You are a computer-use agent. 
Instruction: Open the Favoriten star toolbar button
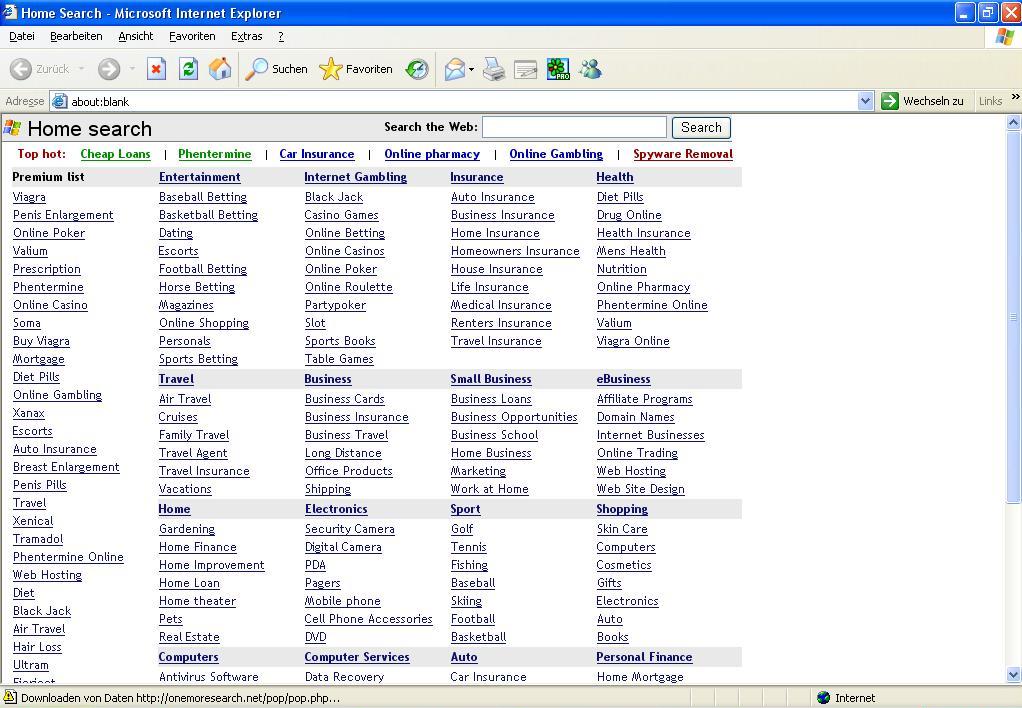click(356, 69)
